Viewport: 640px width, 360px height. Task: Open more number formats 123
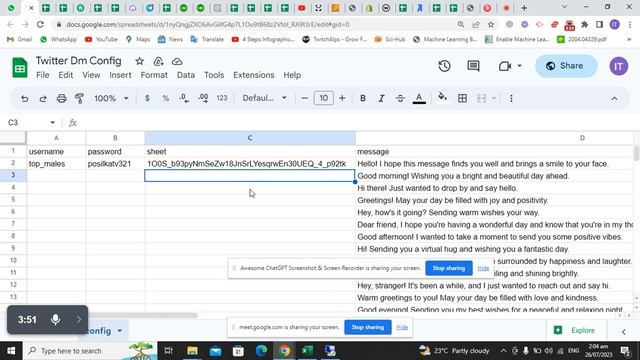pyautogui.click(x=222, y=98)
